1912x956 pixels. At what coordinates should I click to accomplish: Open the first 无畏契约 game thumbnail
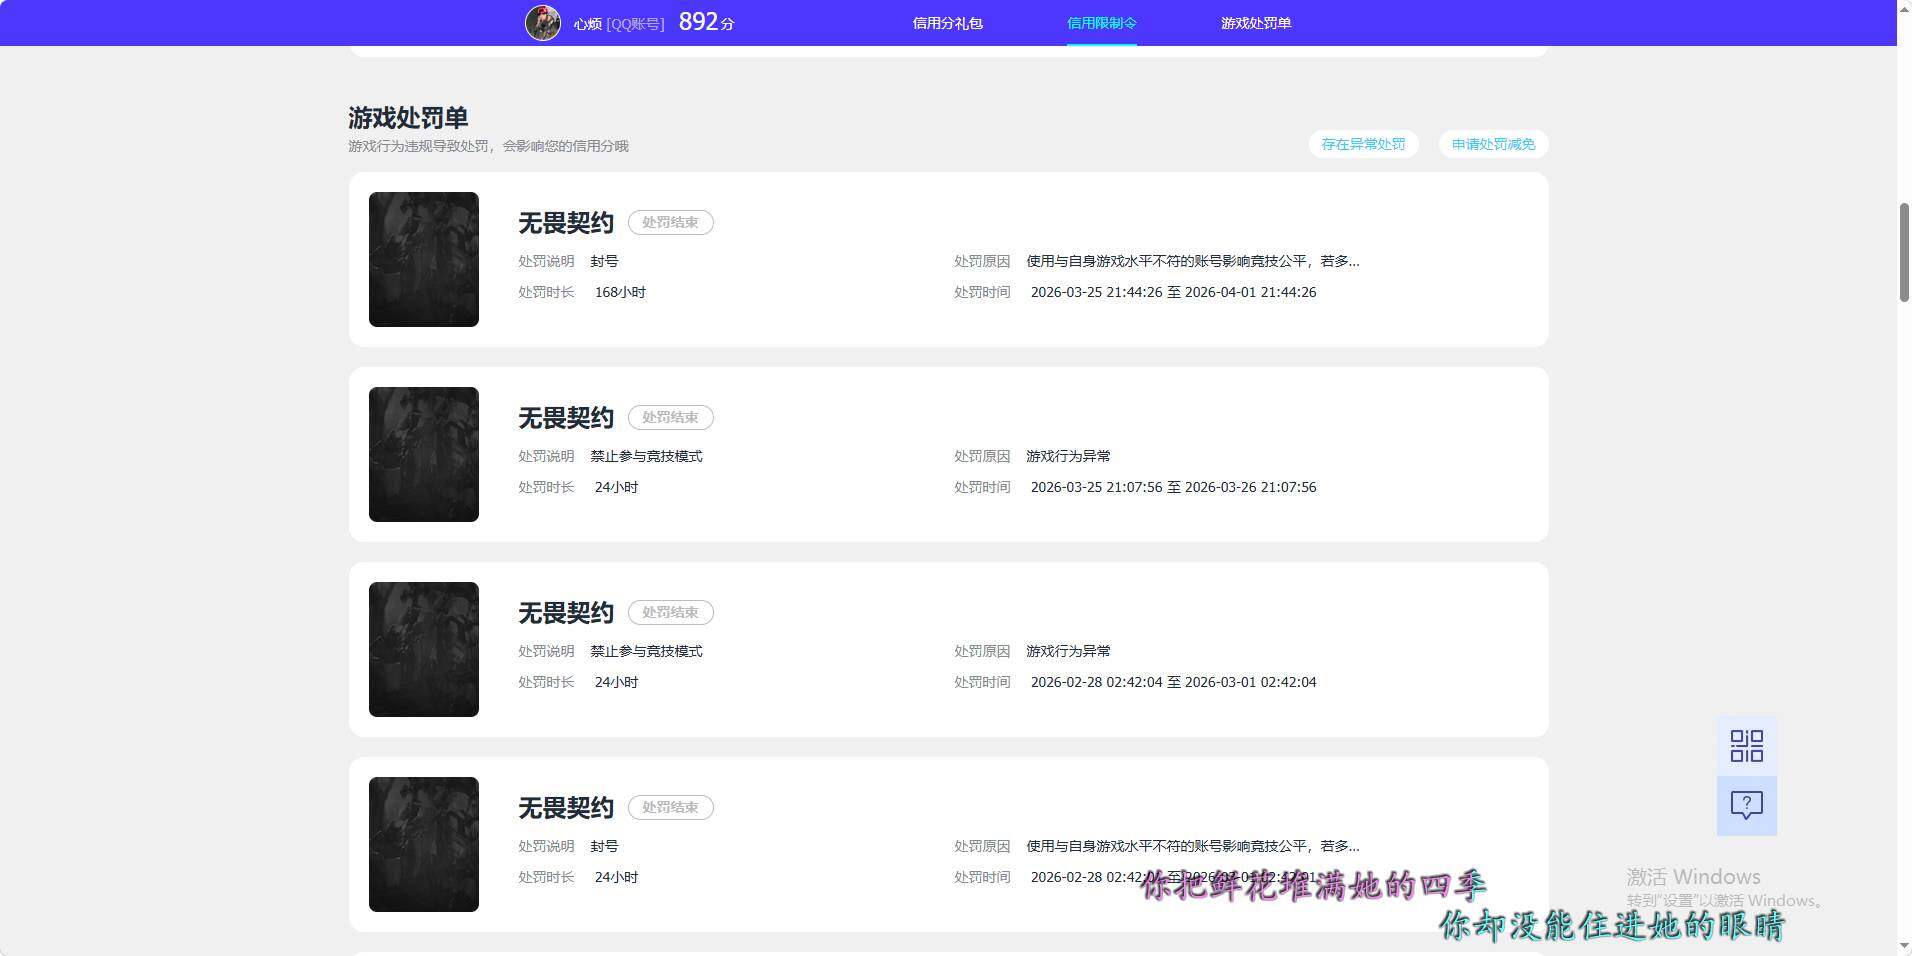423,259
